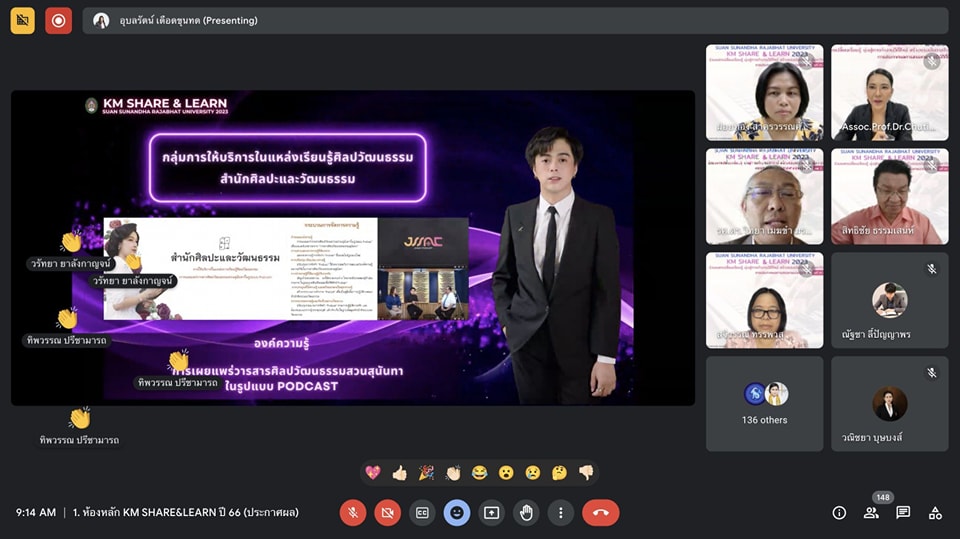Toggle closed captions
This screenshot has width=960, height=539.
point(422,512)
